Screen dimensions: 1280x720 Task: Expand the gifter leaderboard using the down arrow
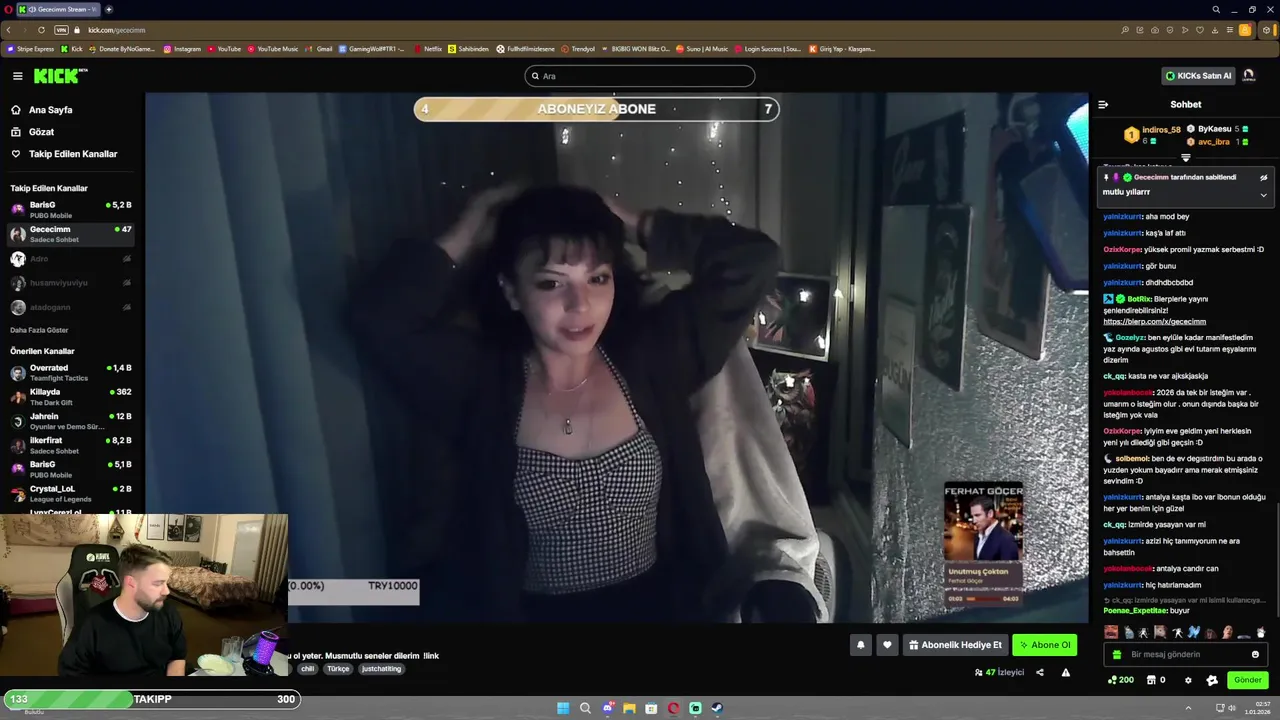tap(1186, 157)
